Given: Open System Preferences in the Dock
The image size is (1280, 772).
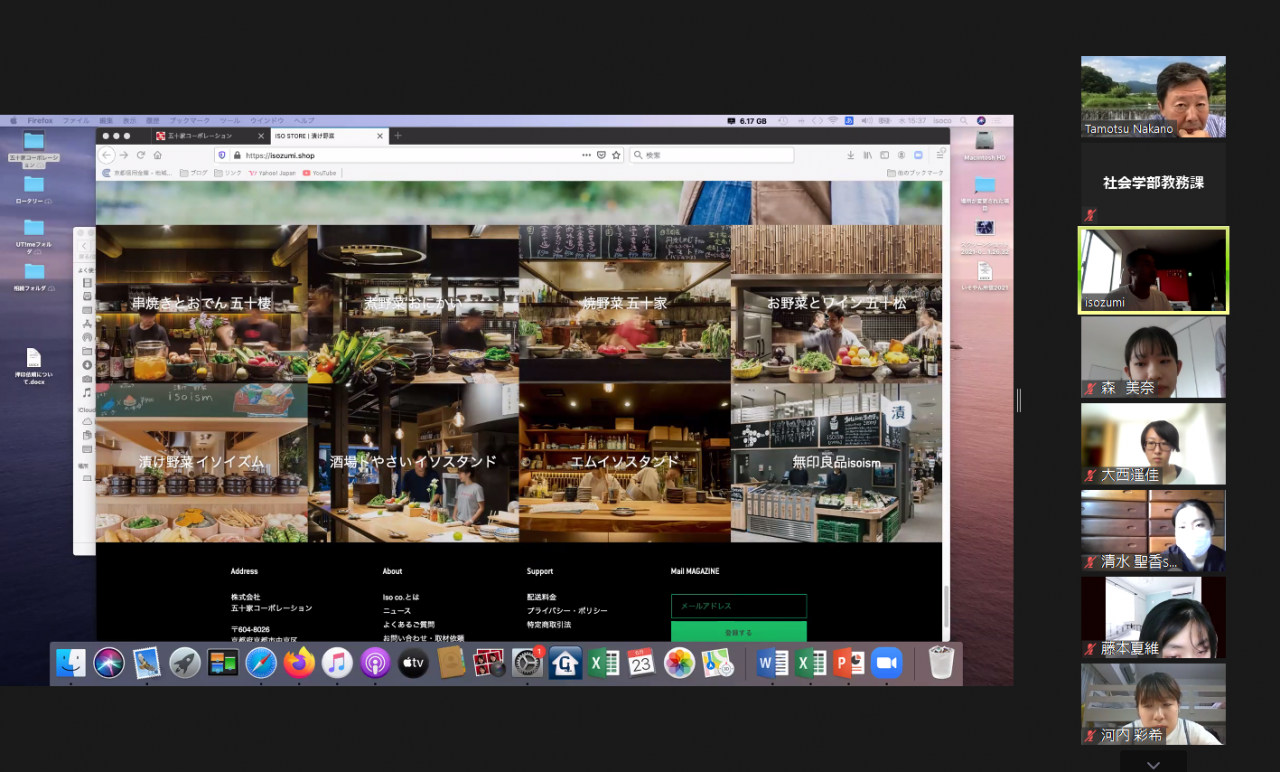Looking at the screenshot, I should pos(527,663).
